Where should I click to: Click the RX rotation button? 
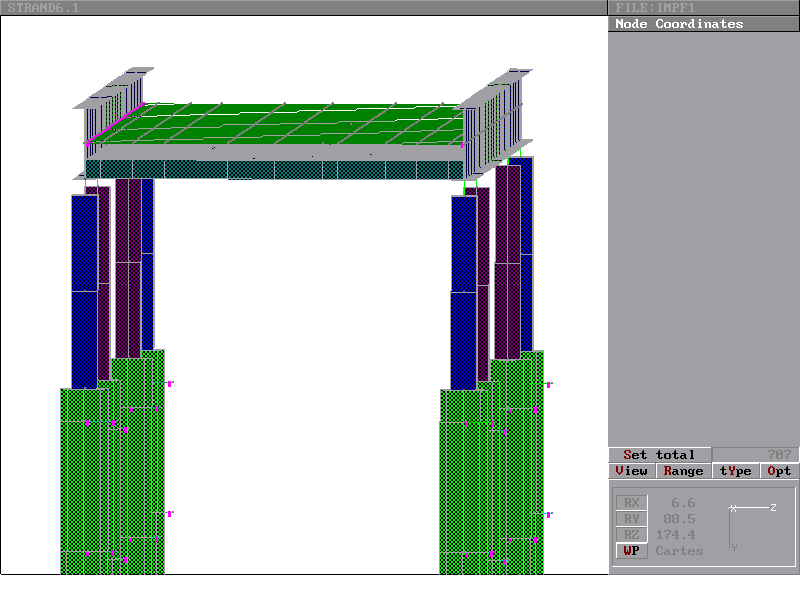pyautogui.click(x=631, y=503)
